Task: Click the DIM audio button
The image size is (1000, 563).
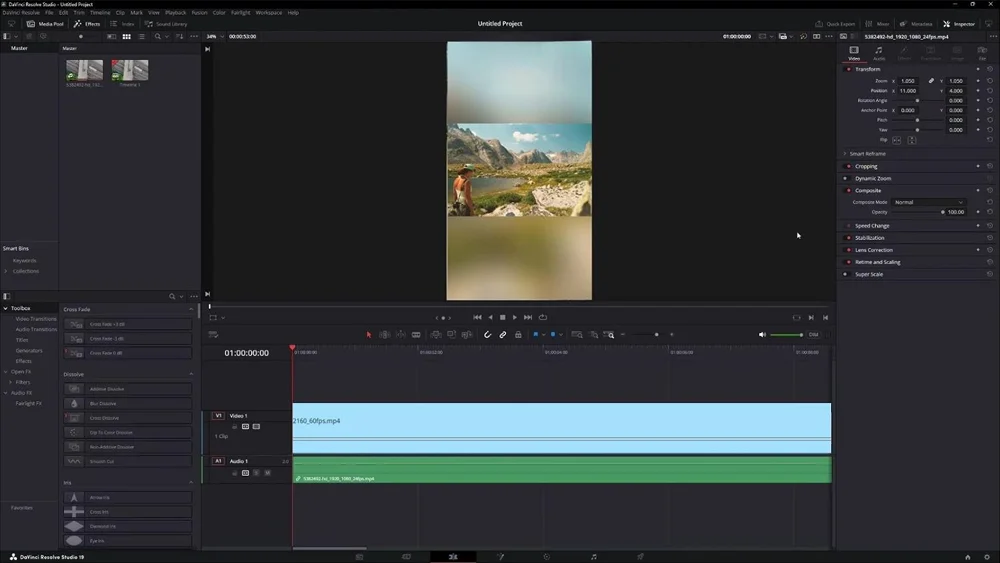Action: (813, 335)
